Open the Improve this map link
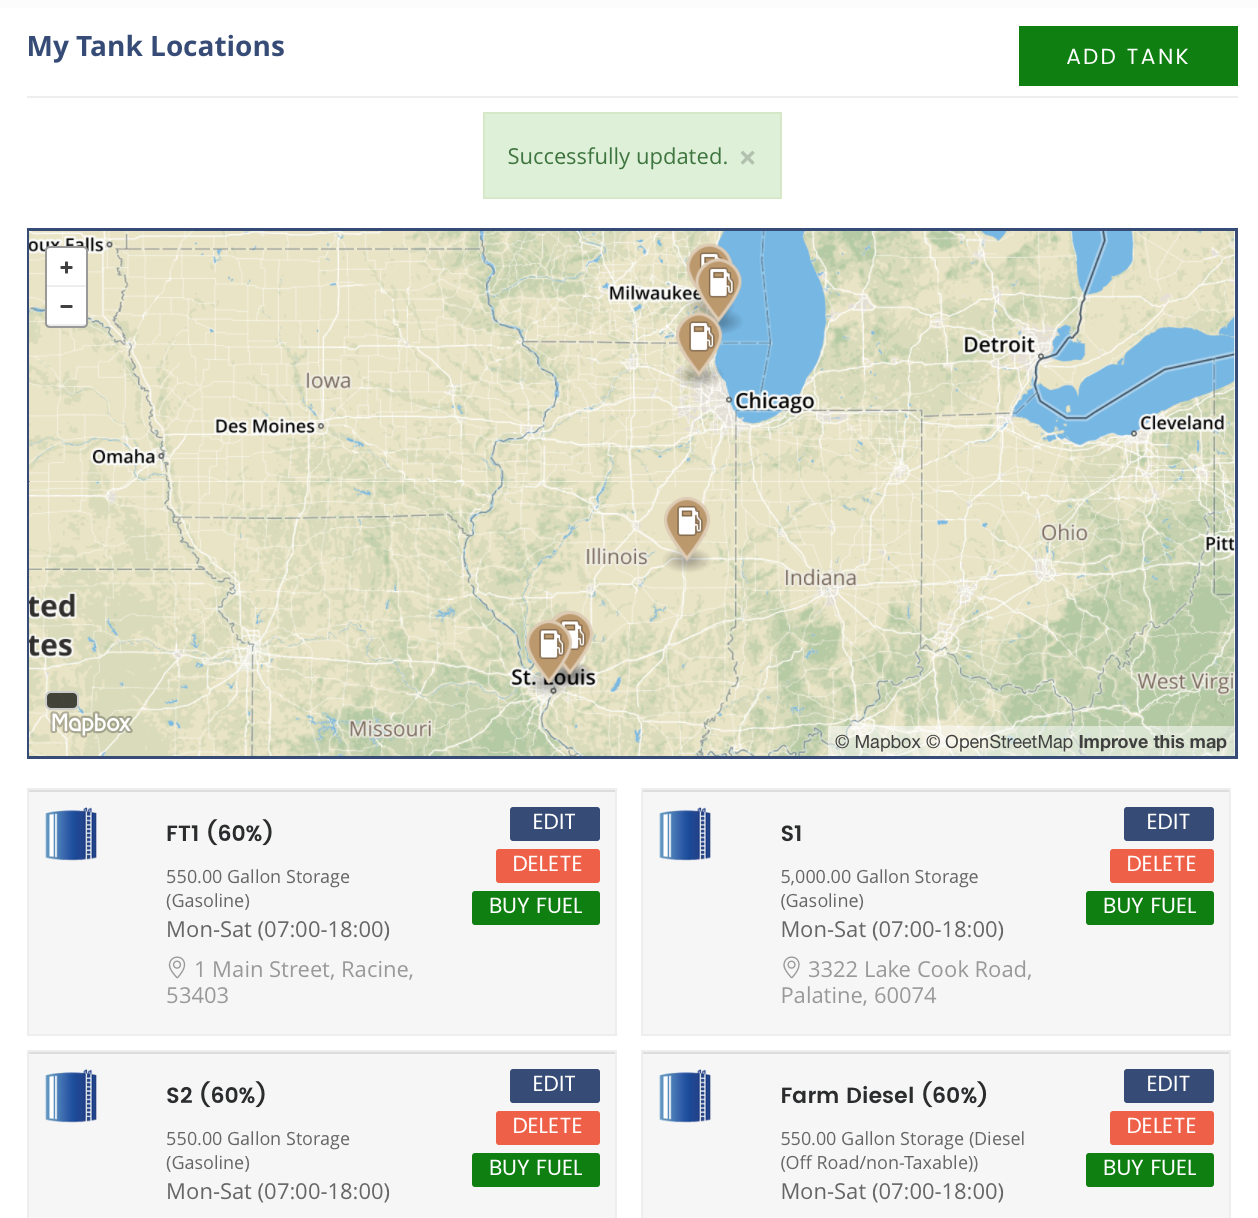The image size is (1258, 1218). tap(1152, 742)
